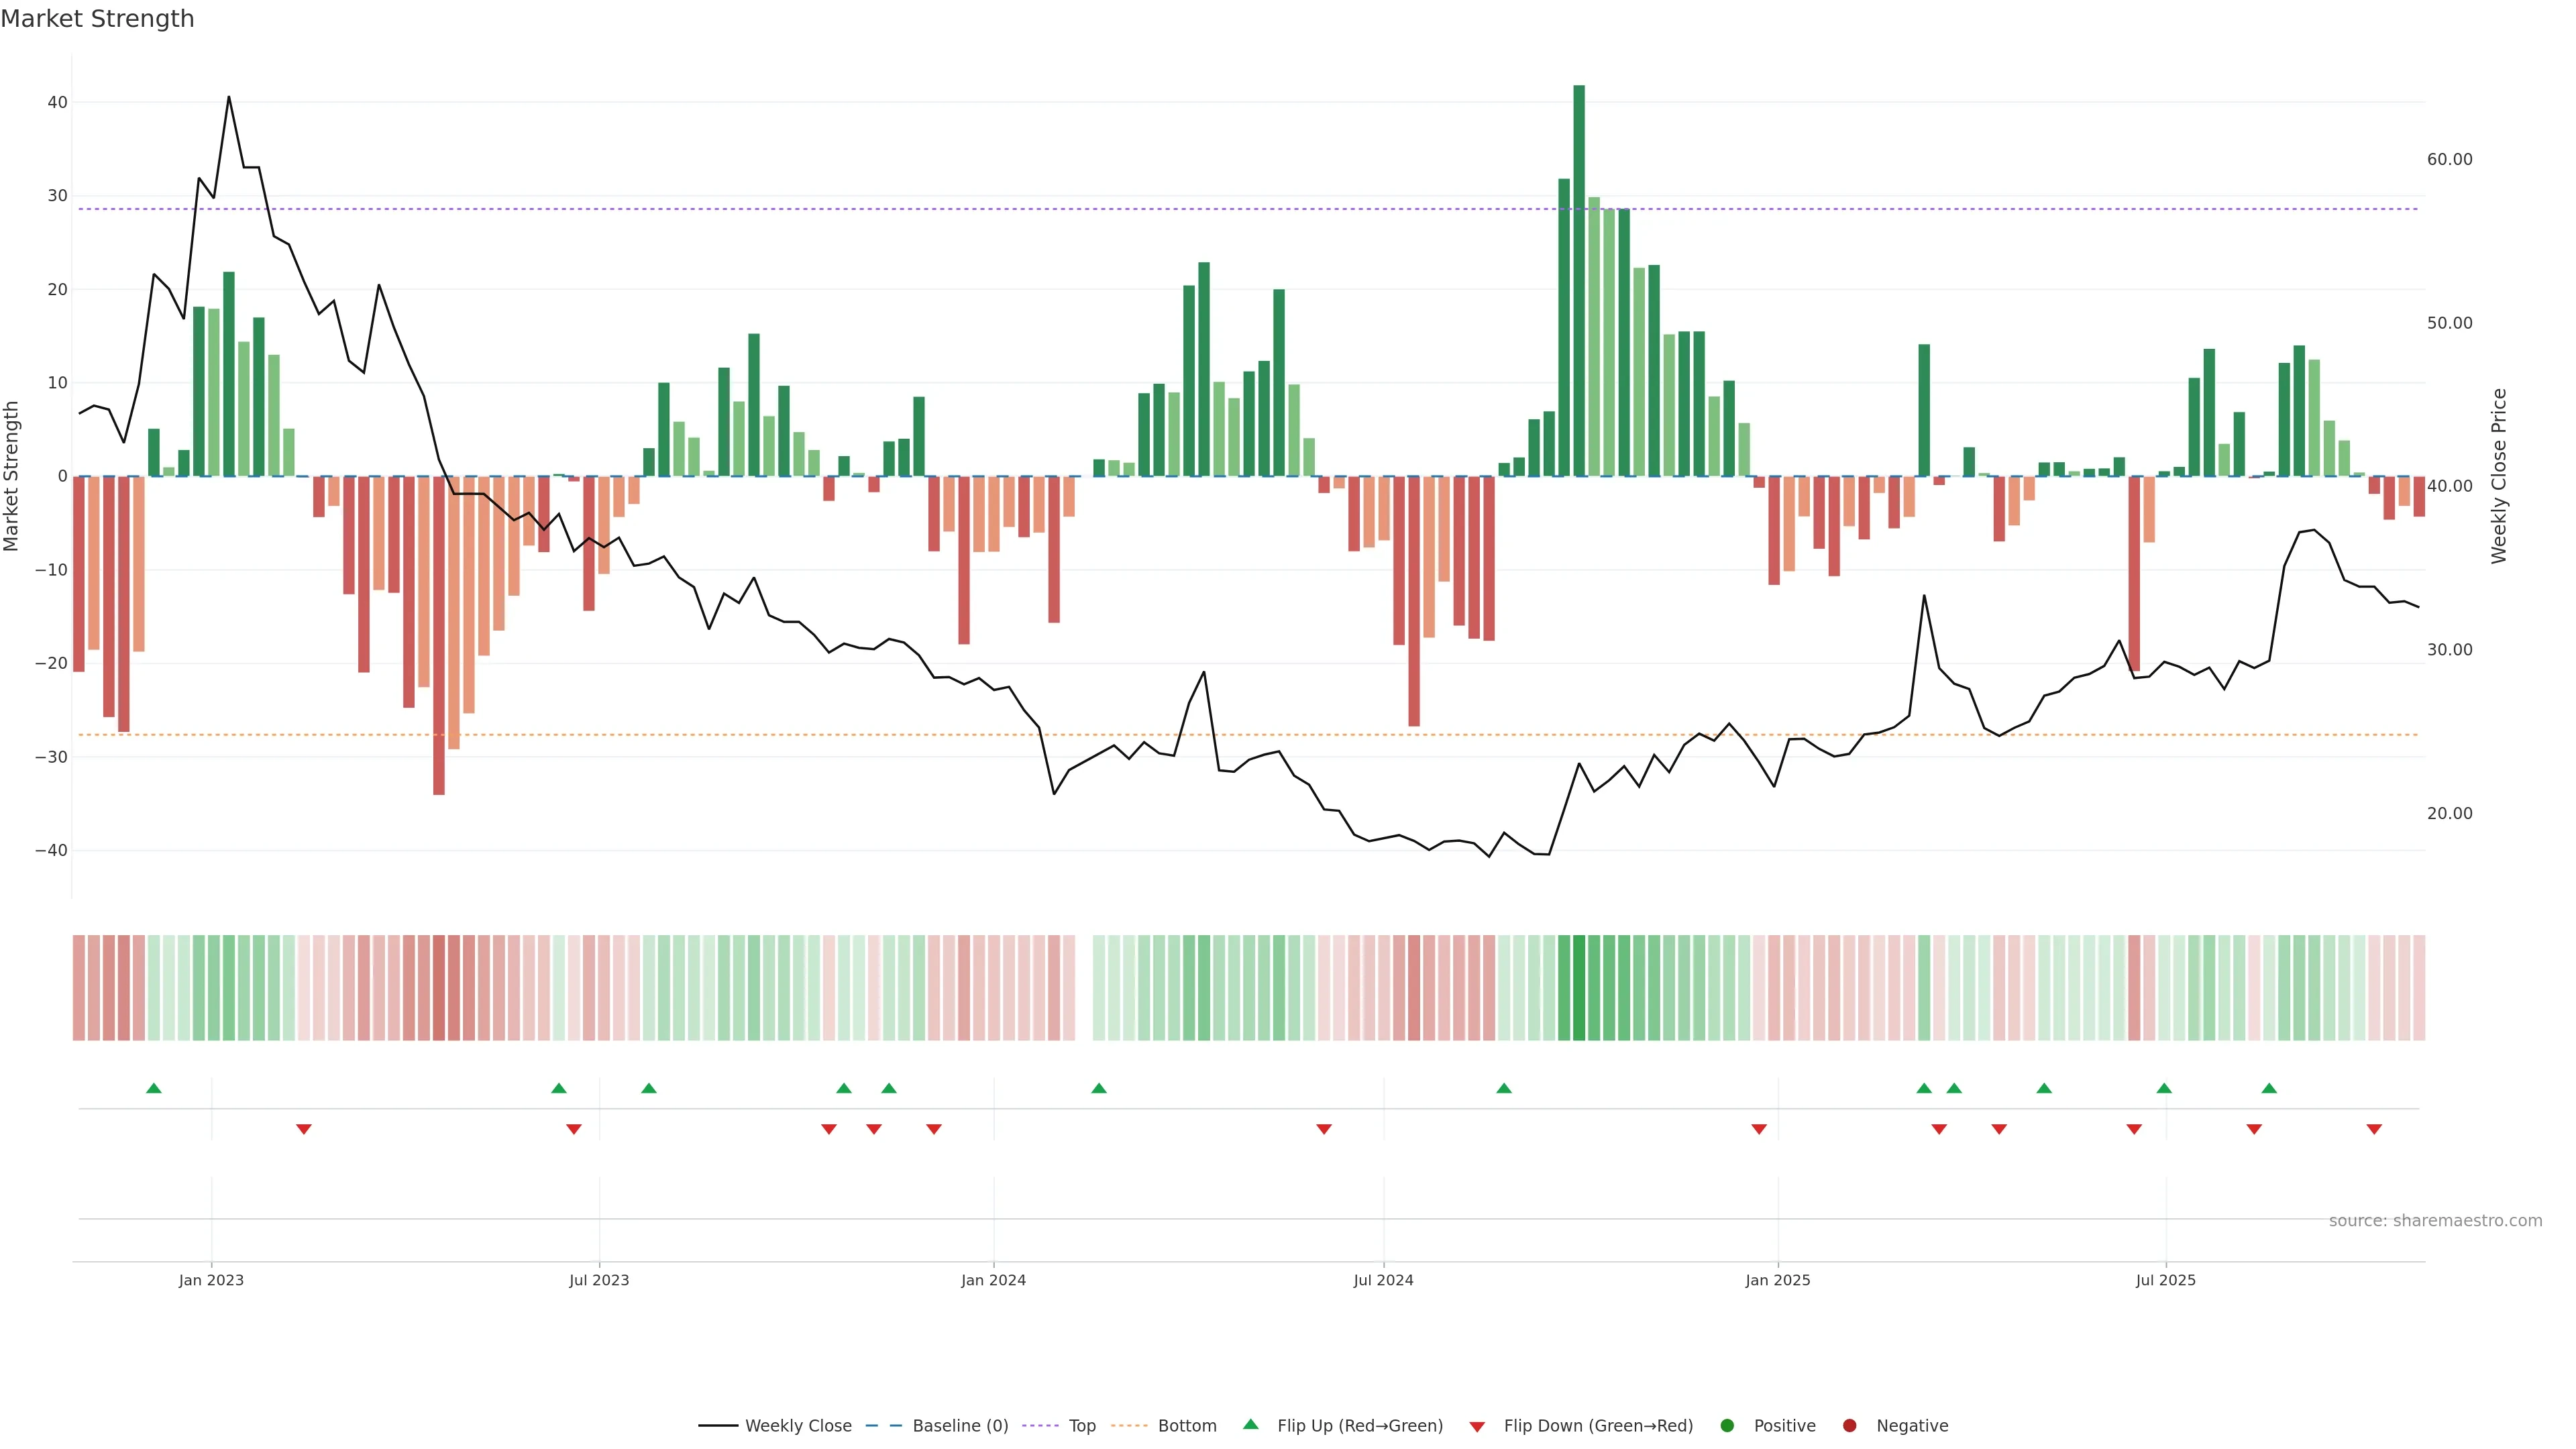This screenshot has height=1449, width=2576.
Task: Click the source: sharemaestro.com text
Action: tap(2435, 1221)
